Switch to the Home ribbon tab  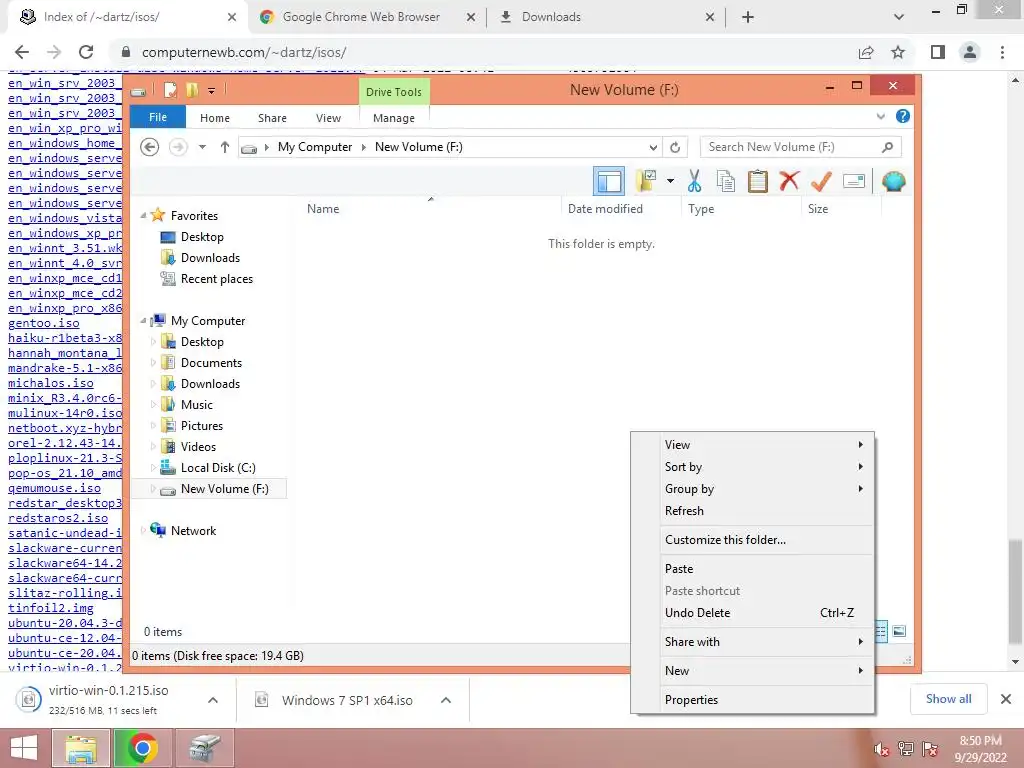coord(215,118)
